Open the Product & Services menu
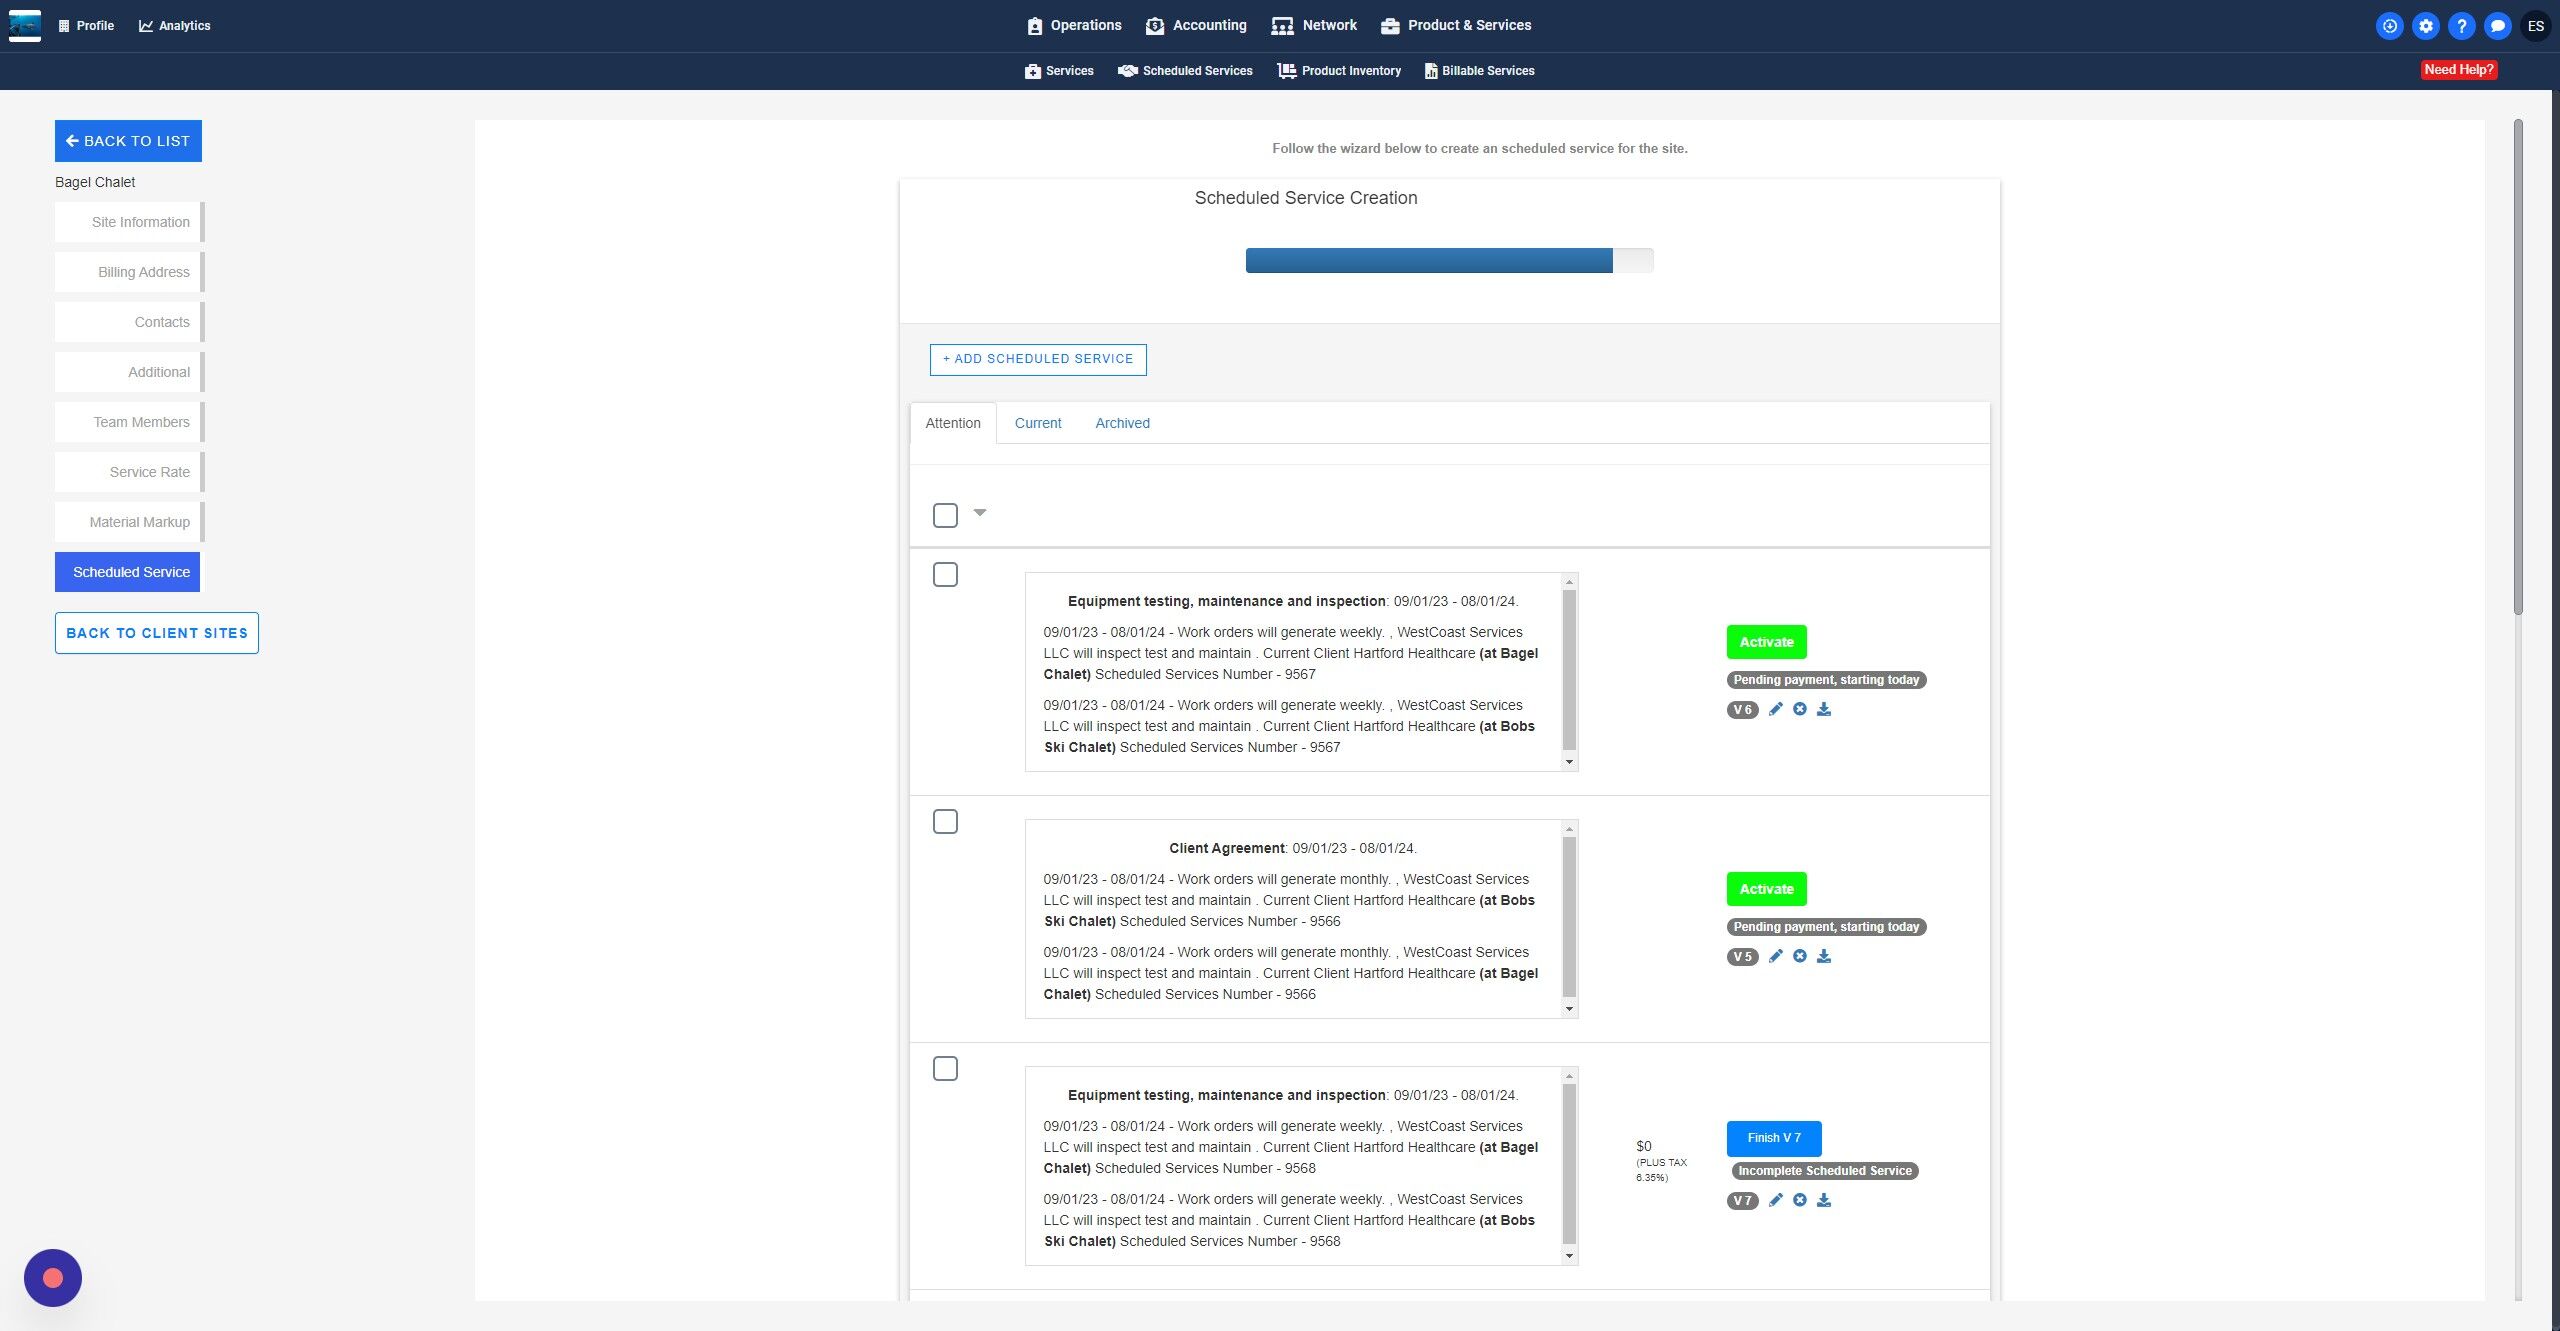The height and width of the screenshot is (1331, 2560). pyautogui.click(x=1456, y=26)
